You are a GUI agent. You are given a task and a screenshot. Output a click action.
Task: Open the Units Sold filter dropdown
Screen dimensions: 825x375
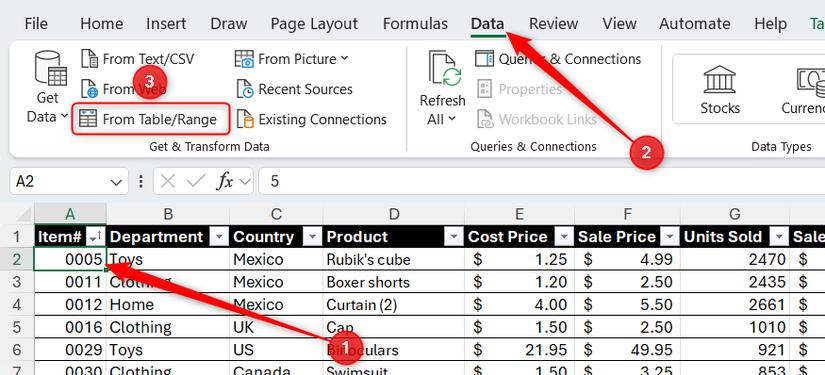[x=779, y=237]
